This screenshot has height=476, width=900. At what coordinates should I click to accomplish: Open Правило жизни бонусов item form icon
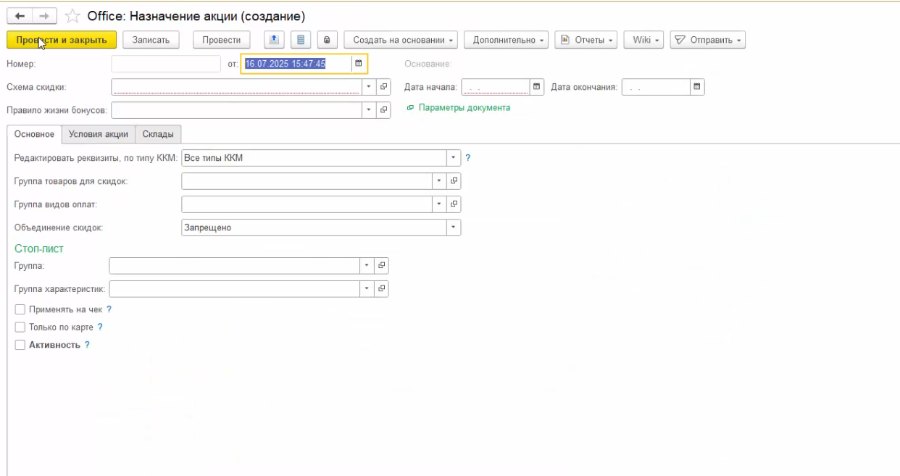point(383,110)
